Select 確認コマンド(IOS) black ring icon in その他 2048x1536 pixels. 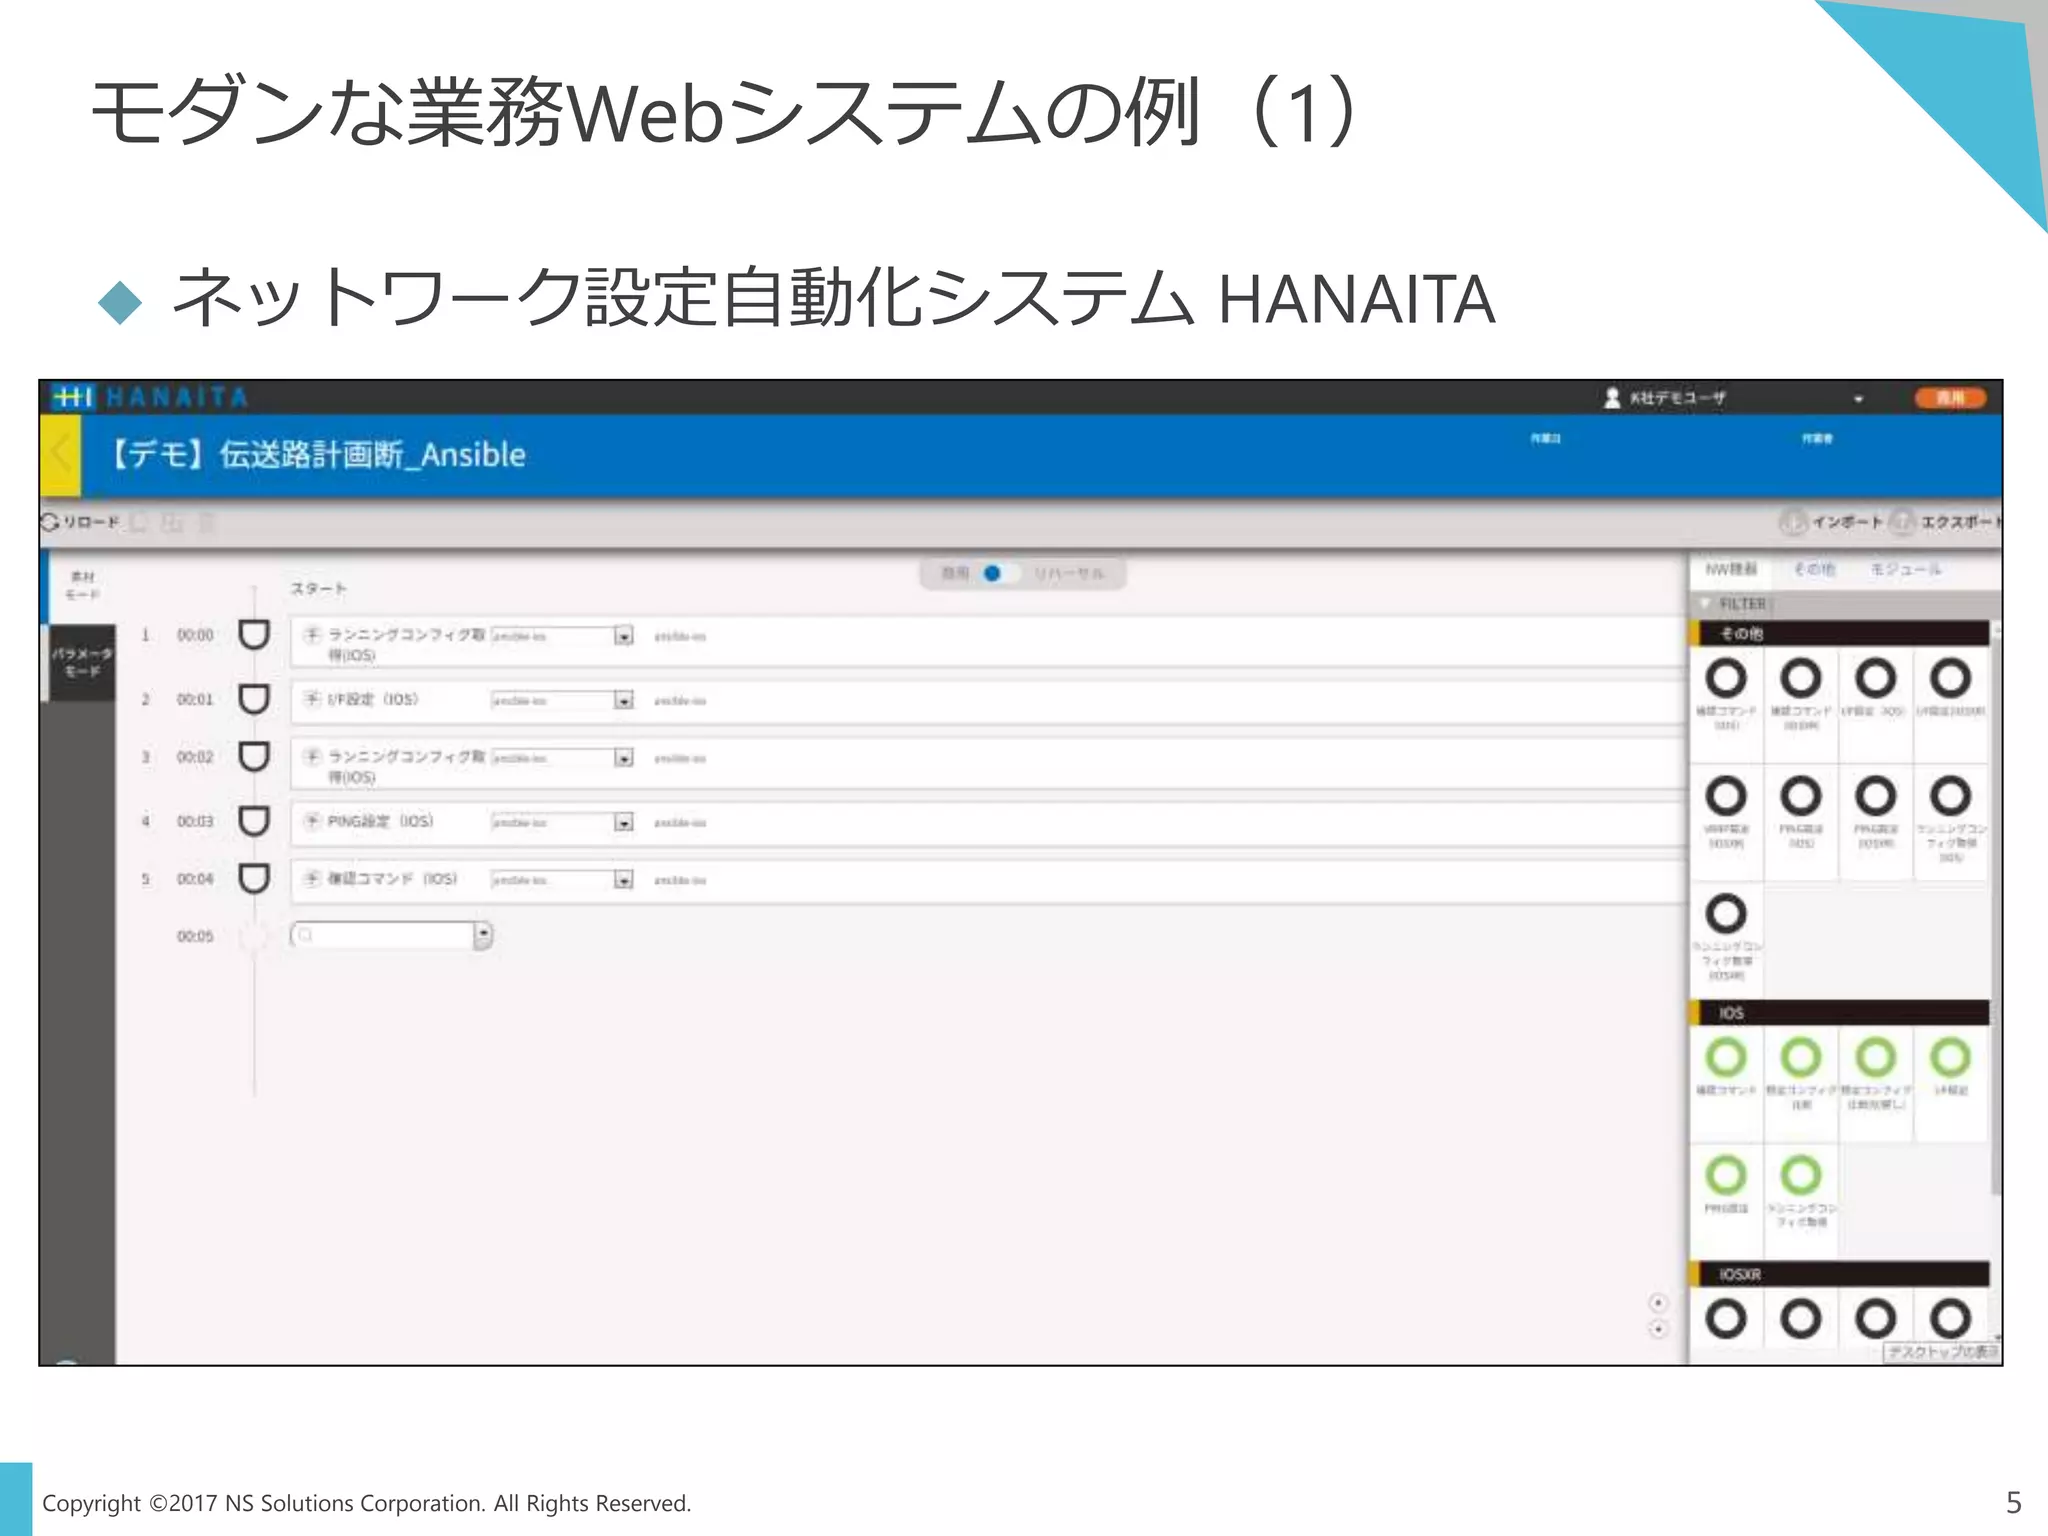1726,679
